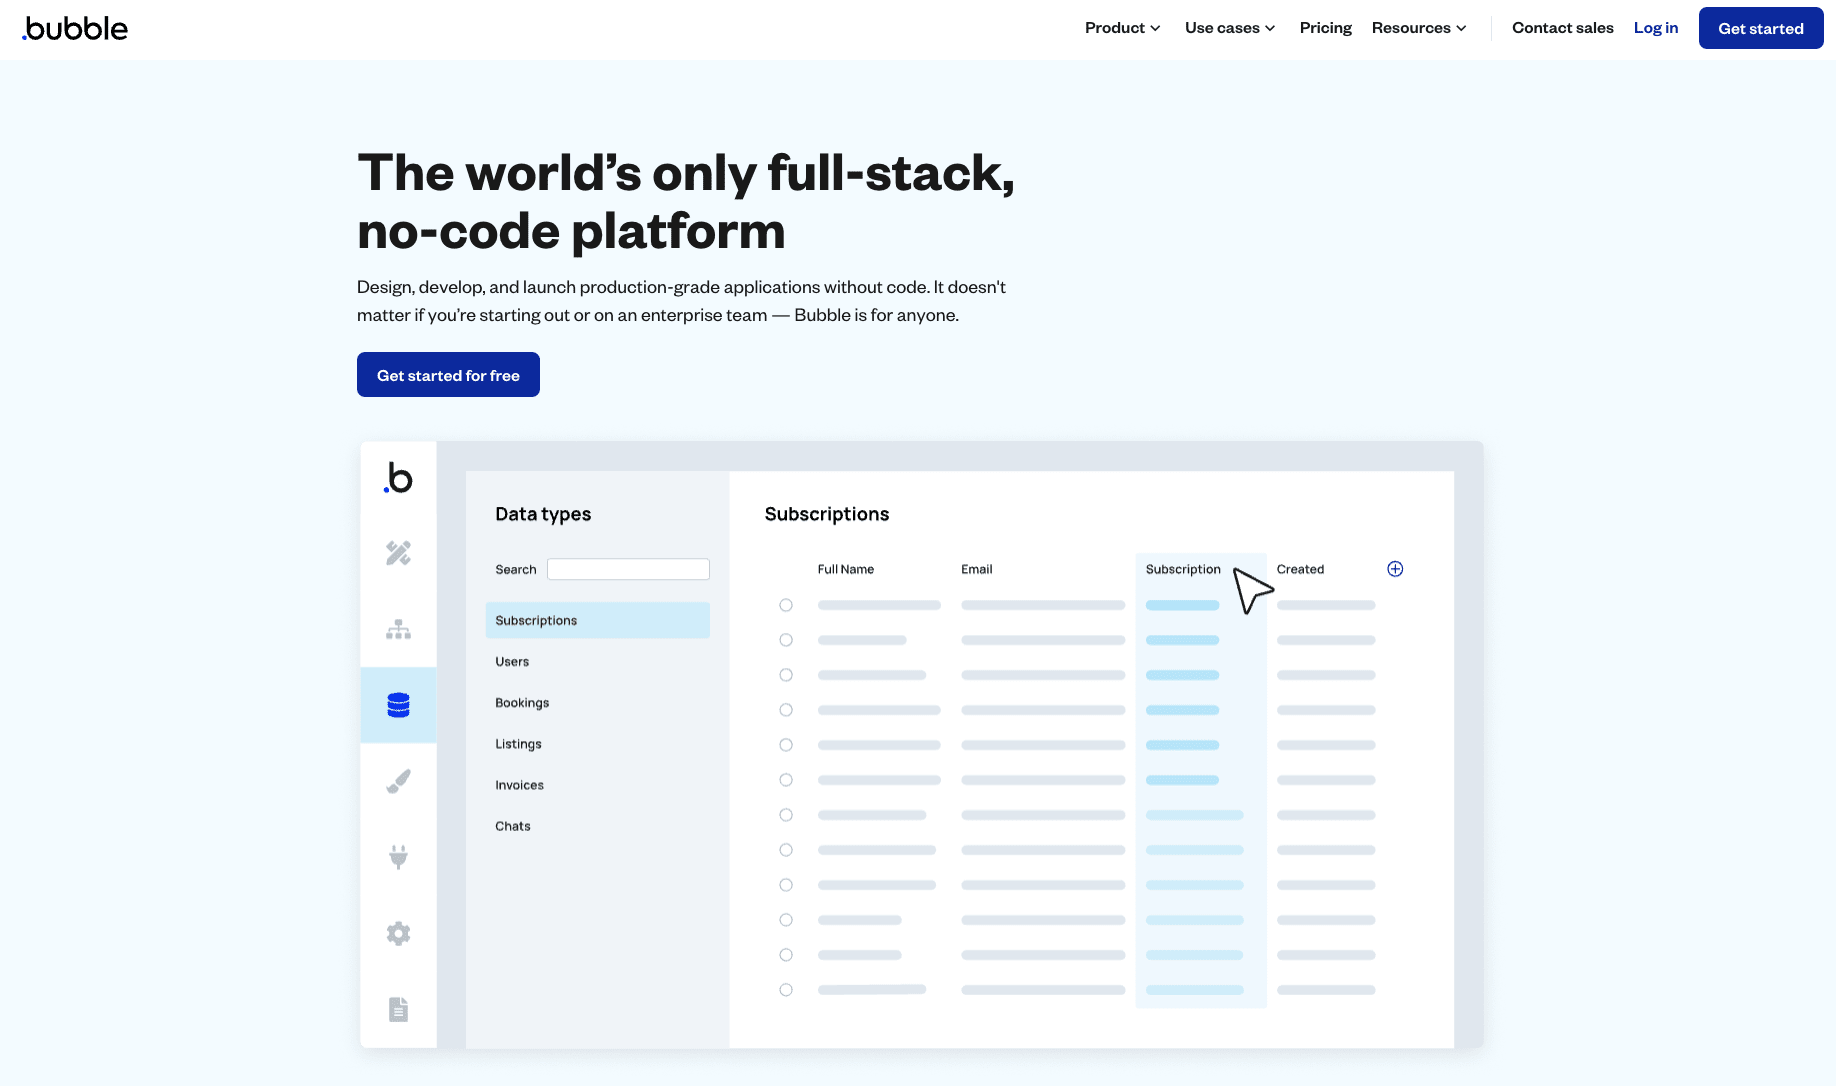The image size is (1836, 1086).
Task: Click the Contact sales link
Action: click(1562, 28)
